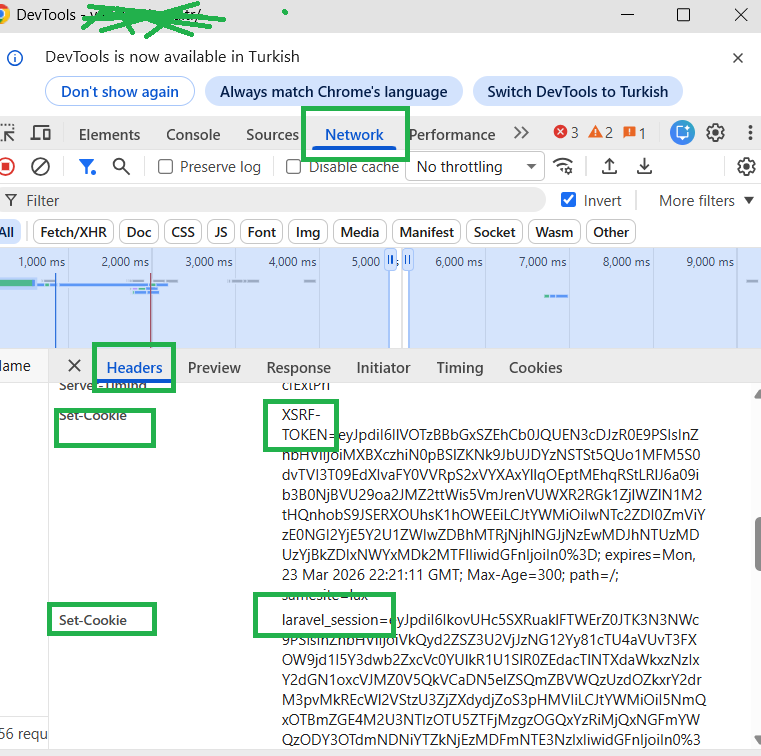Toggle the device toolbar icon
Image resolution: width=761 pixels, height=756 pixels.
coord(41,133)
